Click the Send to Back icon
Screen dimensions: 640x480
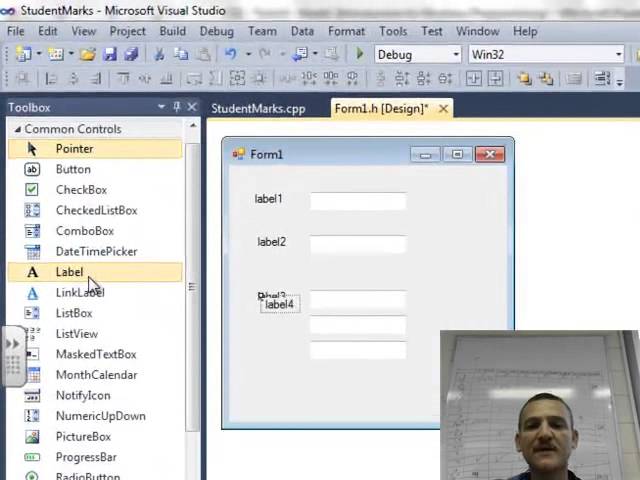(546, 78)
